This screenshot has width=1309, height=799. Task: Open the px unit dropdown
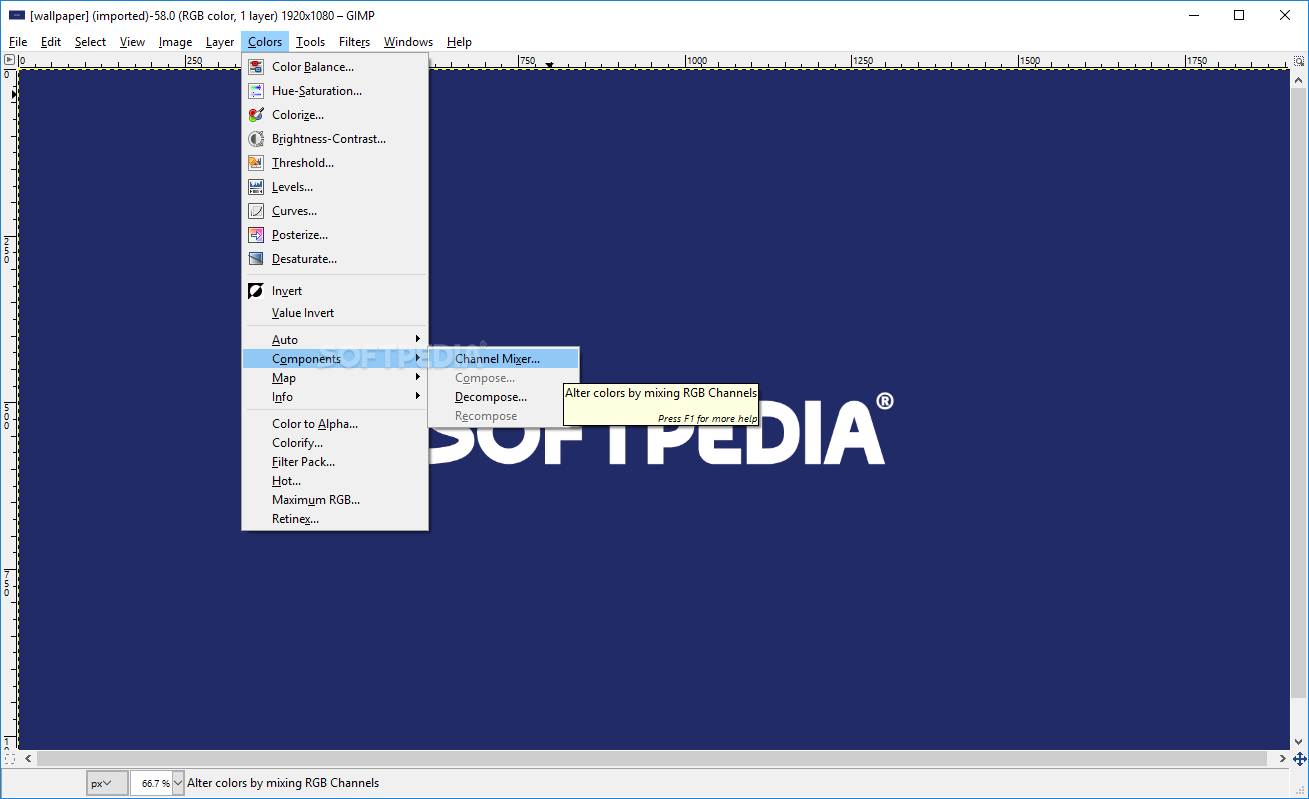[x=107, y=783]
